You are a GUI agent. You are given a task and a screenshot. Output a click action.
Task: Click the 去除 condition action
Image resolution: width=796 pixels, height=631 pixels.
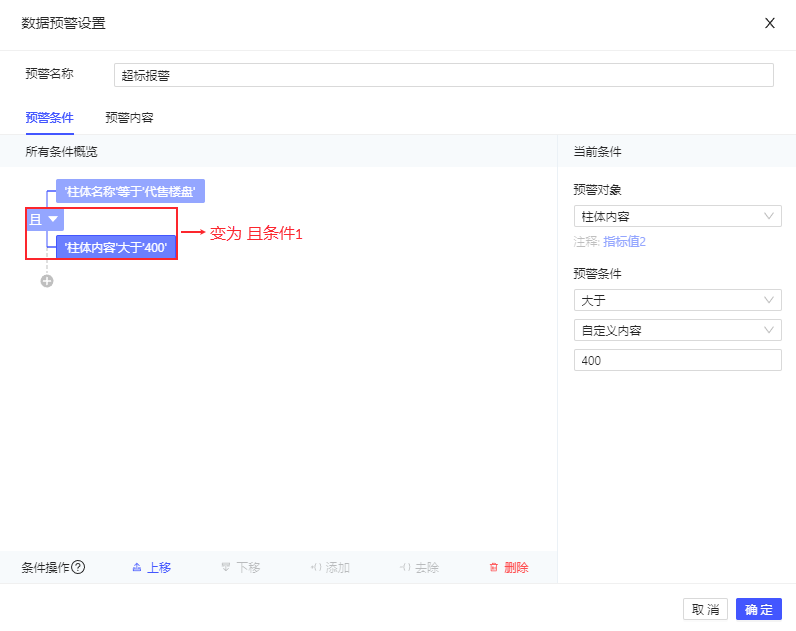pyautogui.click(x=419, y=567)
